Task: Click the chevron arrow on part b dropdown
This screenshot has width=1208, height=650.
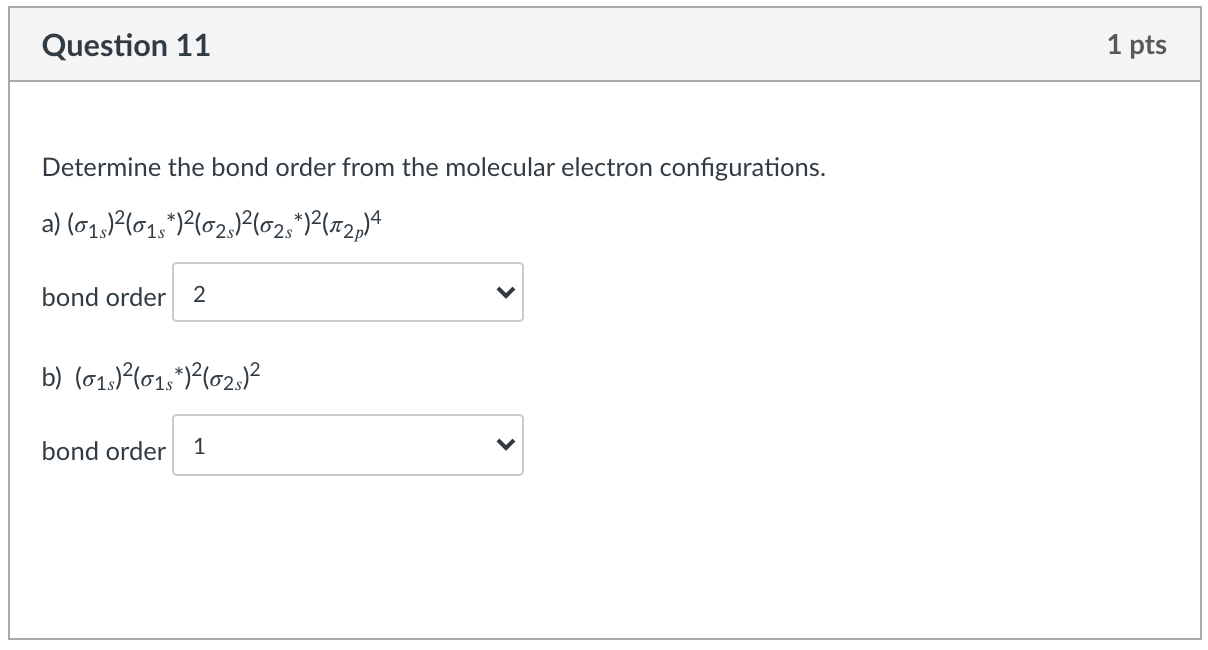Action: pos(505,447)
